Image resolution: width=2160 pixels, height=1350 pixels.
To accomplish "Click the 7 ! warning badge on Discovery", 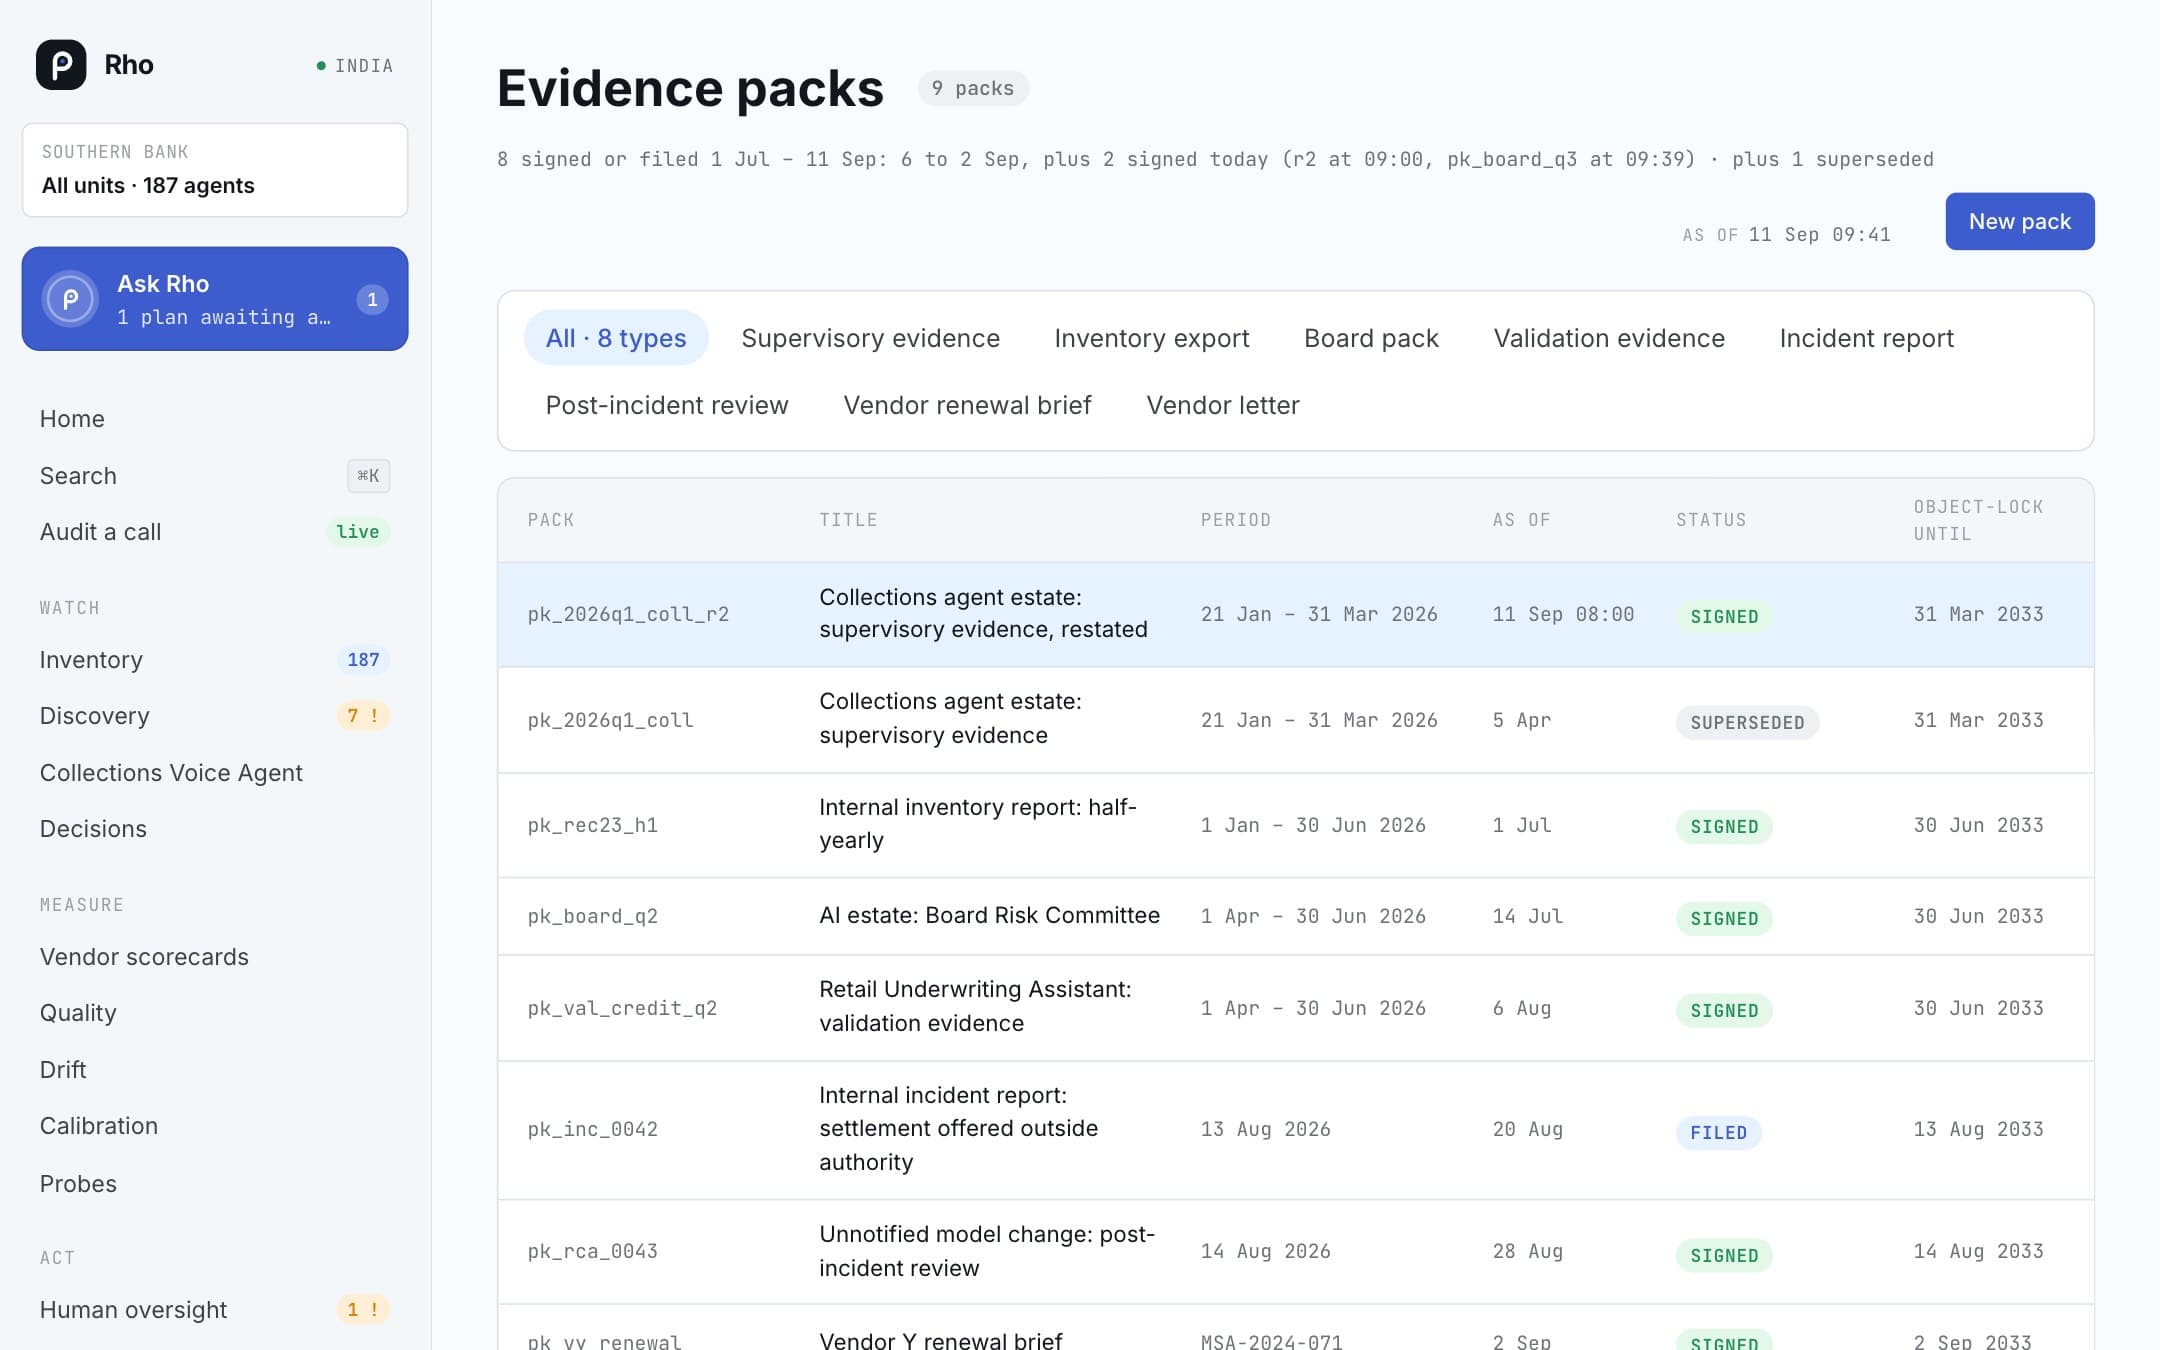I will [x=363, y=716].
